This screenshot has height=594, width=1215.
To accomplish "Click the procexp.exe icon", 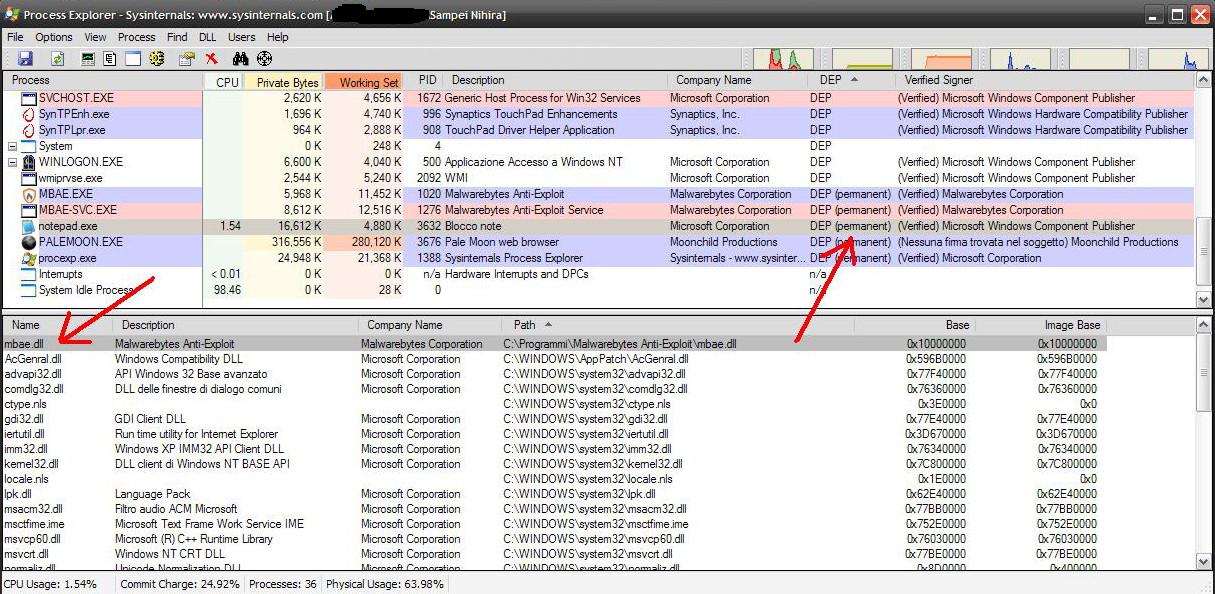I will point(29,258).
